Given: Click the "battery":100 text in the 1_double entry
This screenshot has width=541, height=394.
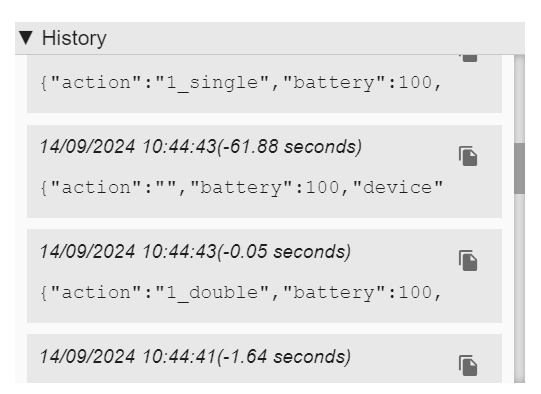Looking at the screenshot, I should coord(357,293).
